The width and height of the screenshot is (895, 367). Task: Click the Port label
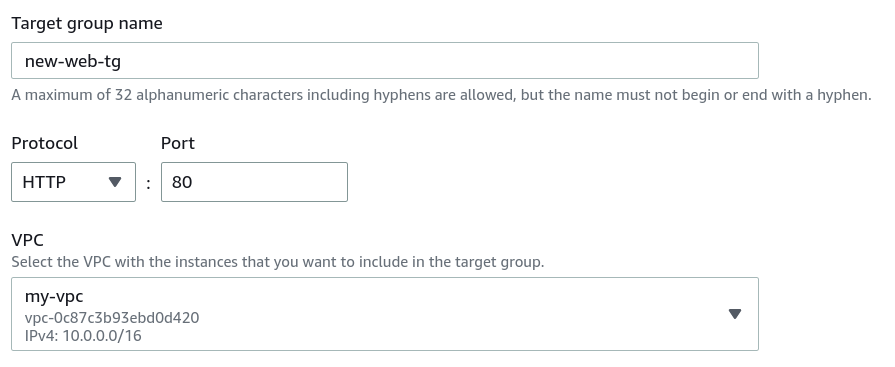coord(178,143)
